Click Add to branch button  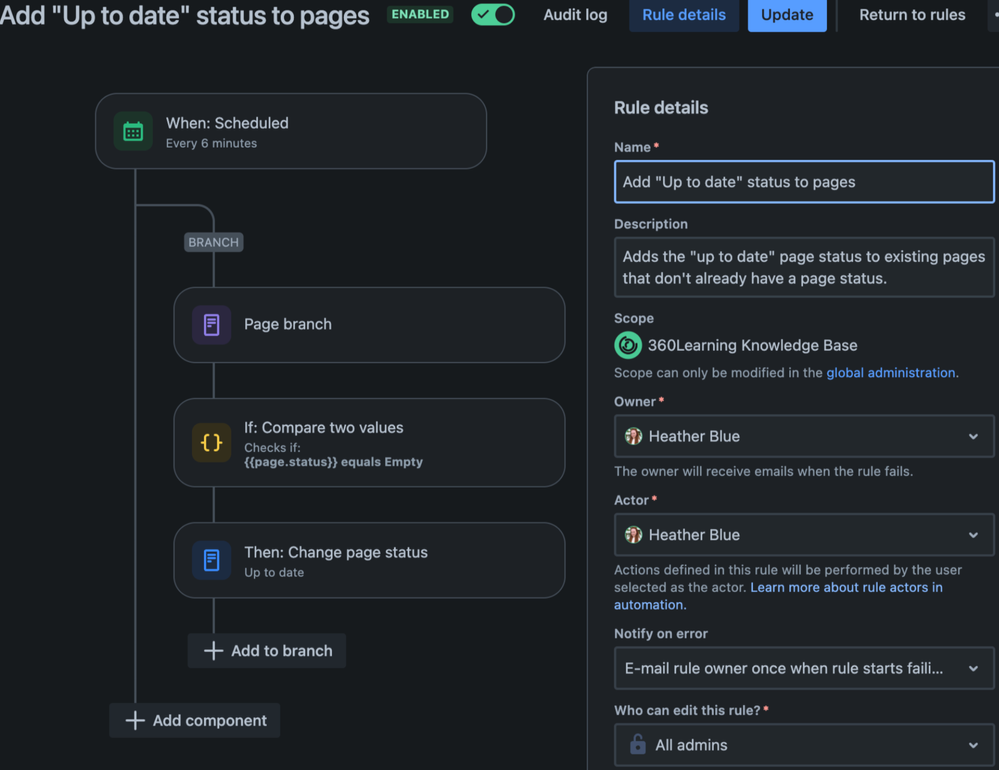267,651
